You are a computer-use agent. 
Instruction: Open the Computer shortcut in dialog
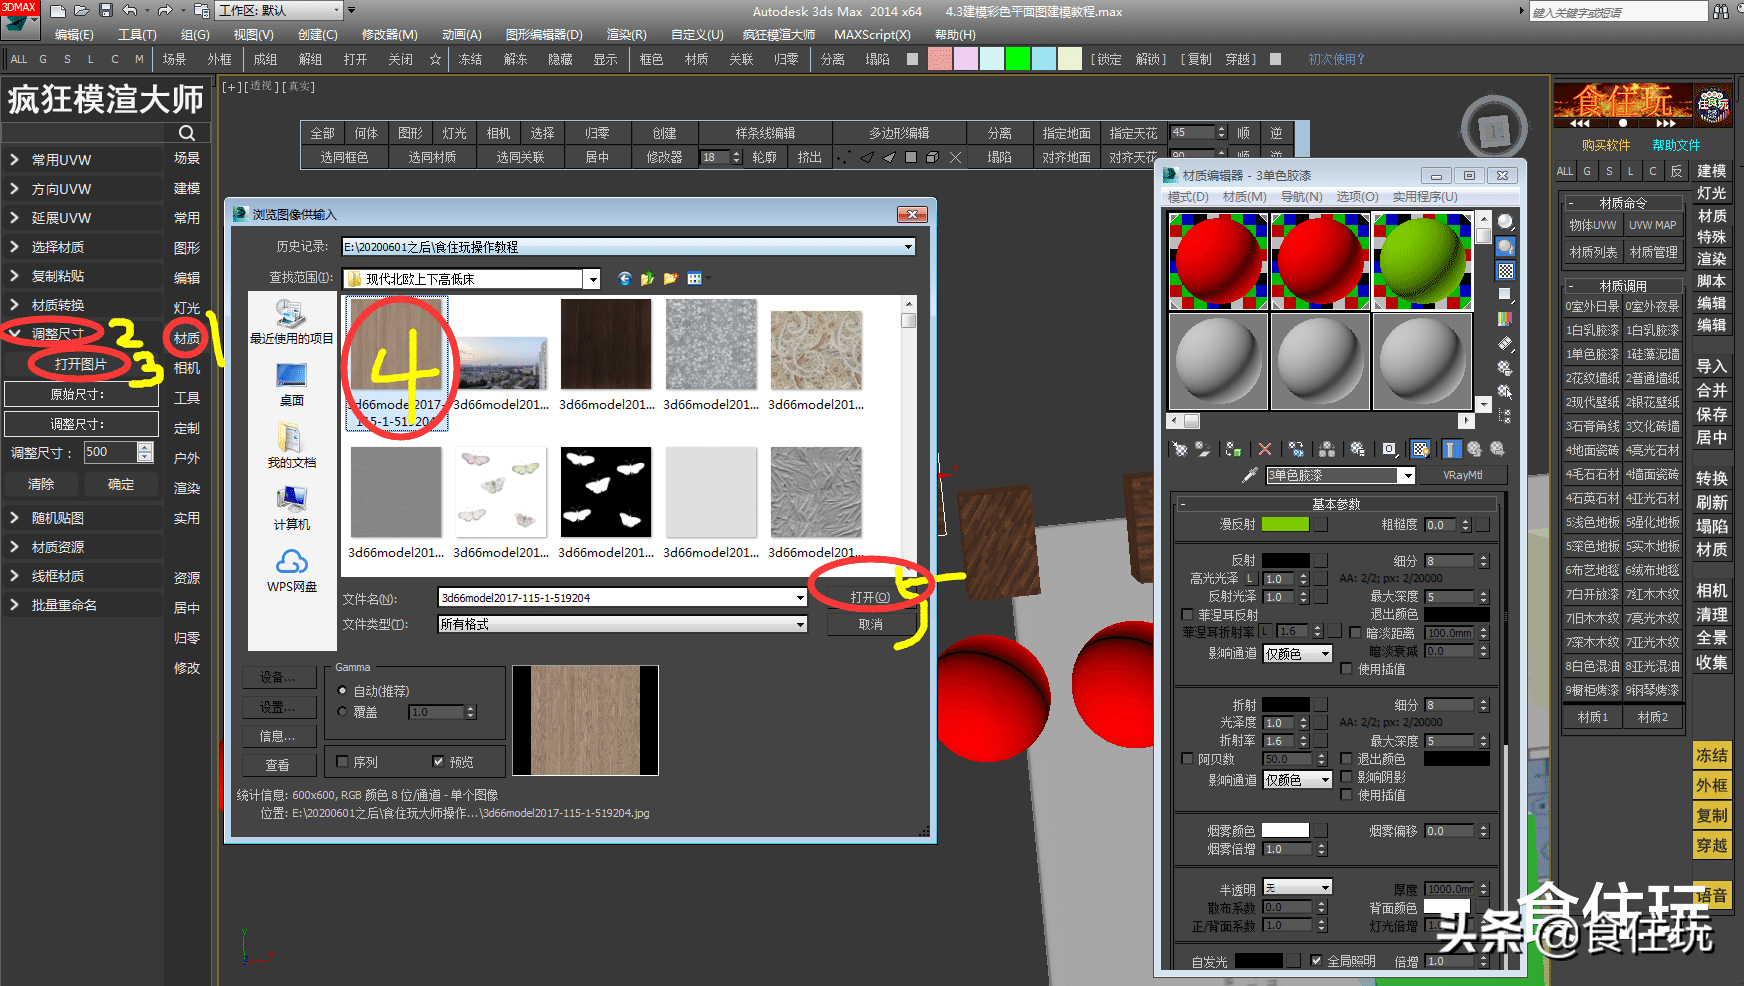click(x=291, y=507)
